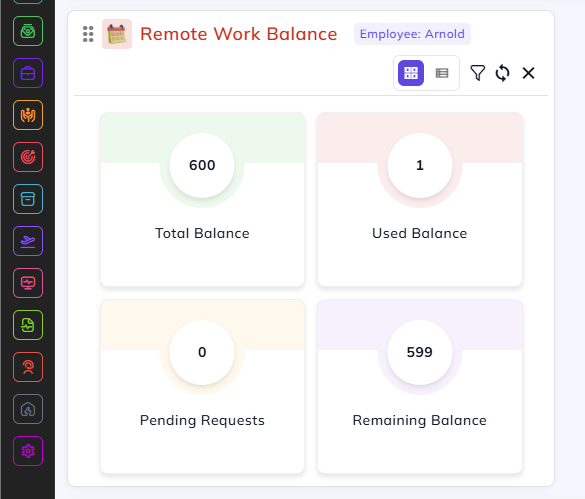
Task: Open the target goals sidebar icon
Action: (x=28, y=157)
